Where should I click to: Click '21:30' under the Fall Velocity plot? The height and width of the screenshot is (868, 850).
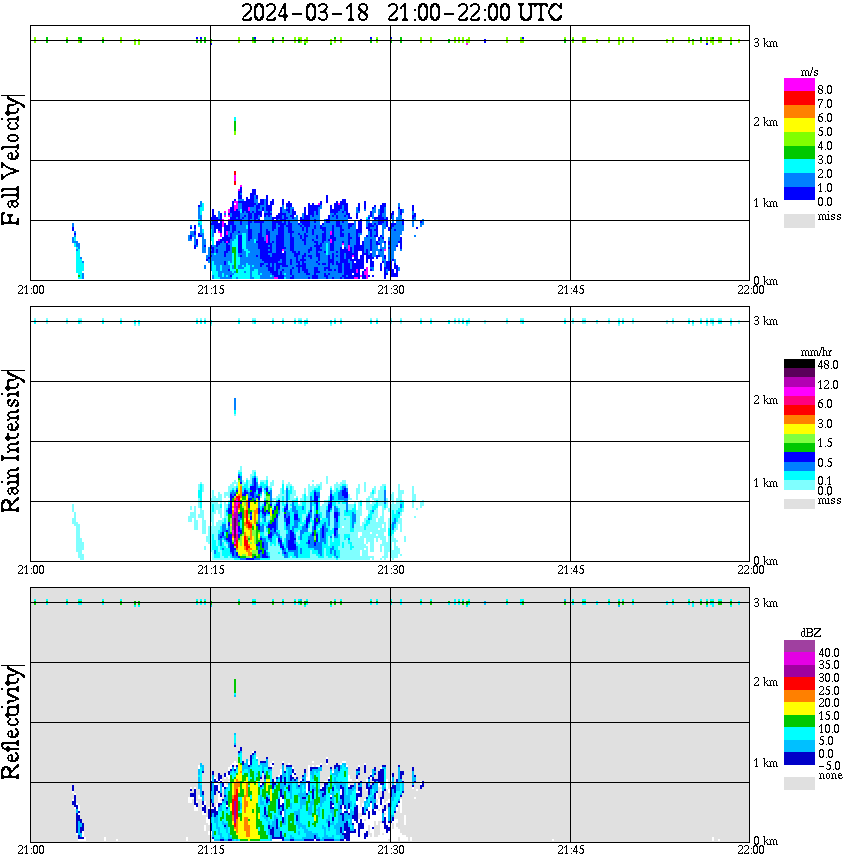pos(390,290)
